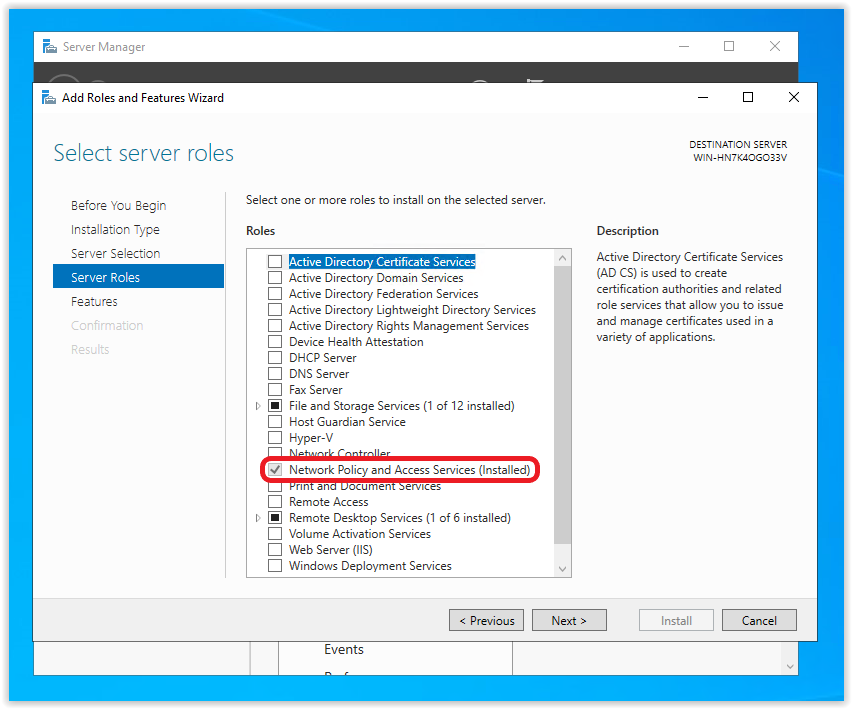The width and height of the screenshot is (852, 709).
Task: Check the Host Guardian Service role
Action: pyautogui.click(x=275, y=422)
